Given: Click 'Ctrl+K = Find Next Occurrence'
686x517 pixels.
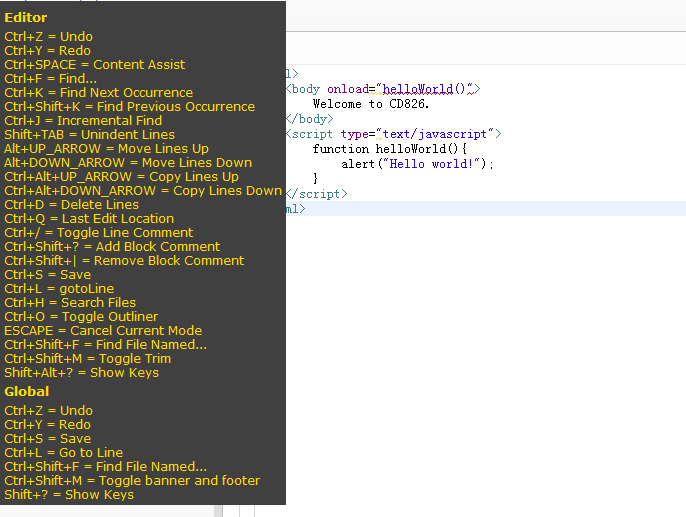Looking at the screenshot, I should (x=99, y=93).
